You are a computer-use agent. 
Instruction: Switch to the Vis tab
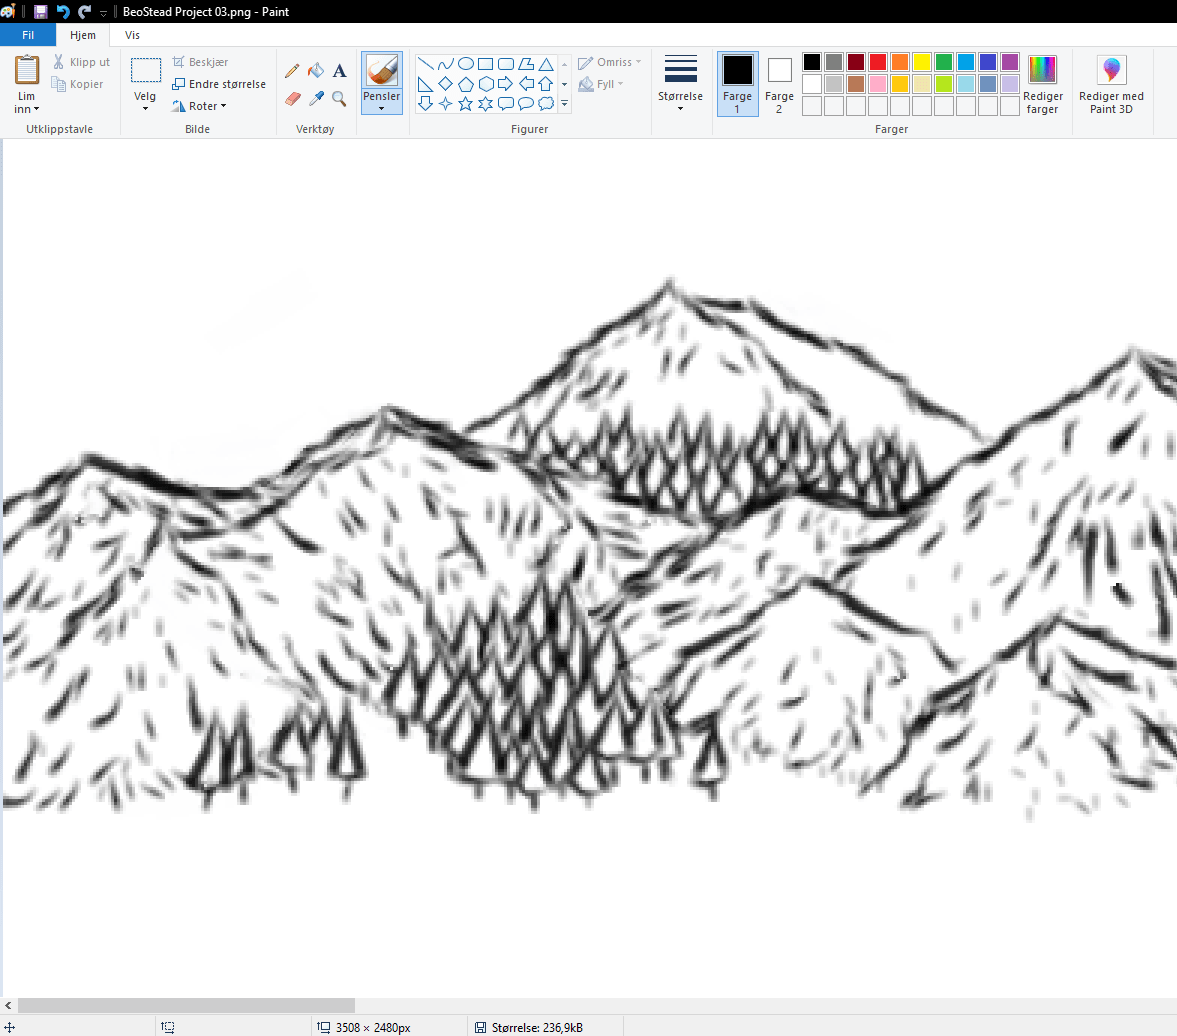132,34
